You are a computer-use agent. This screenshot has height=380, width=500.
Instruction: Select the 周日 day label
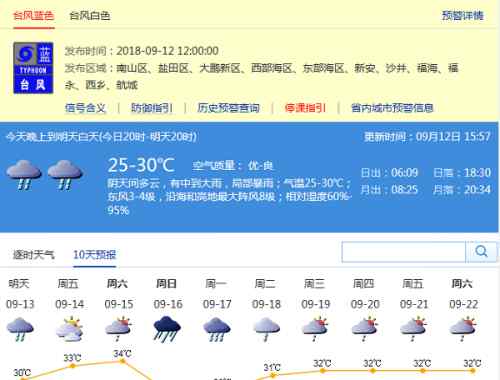166,284
